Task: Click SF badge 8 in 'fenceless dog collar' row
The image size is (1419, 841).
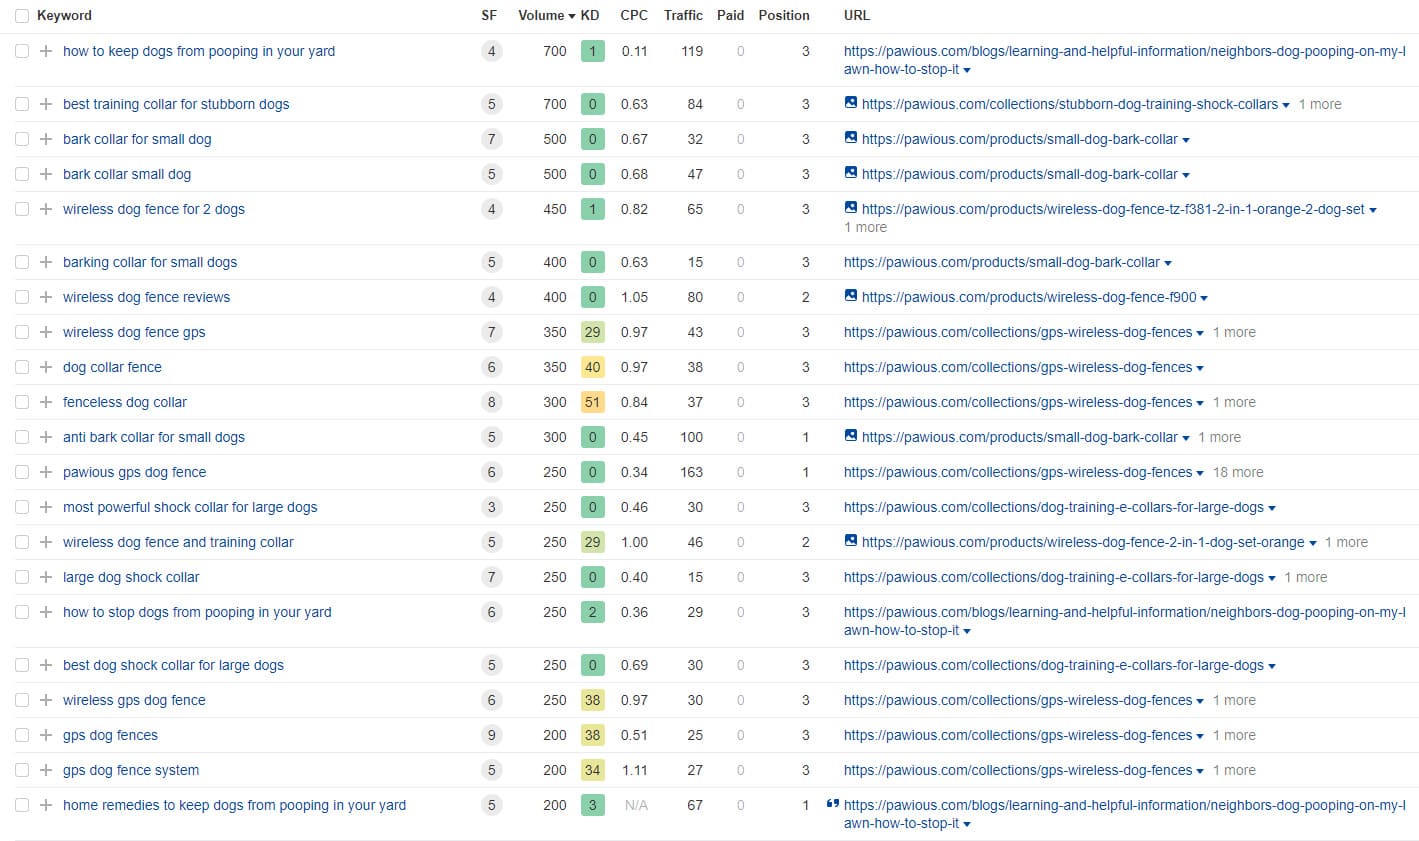Action: click(491, 402)
